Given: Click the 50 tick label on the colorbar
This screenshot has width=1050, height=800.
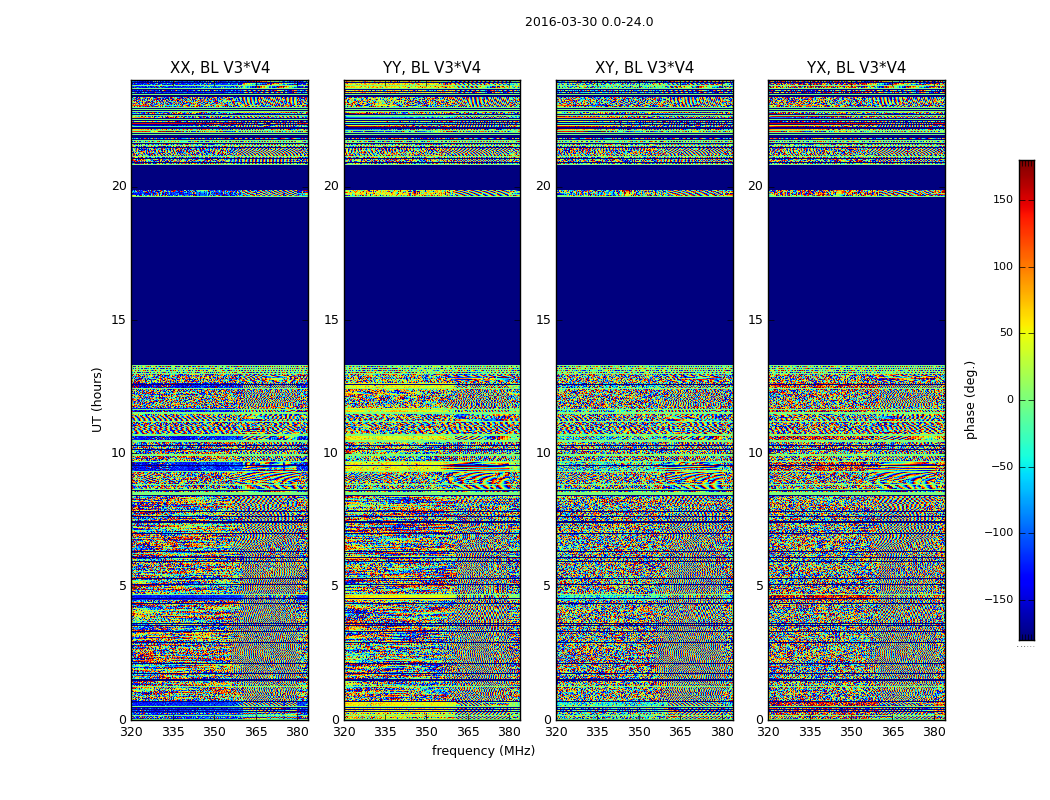Looking at the screenshot, I should (1006, 333).
